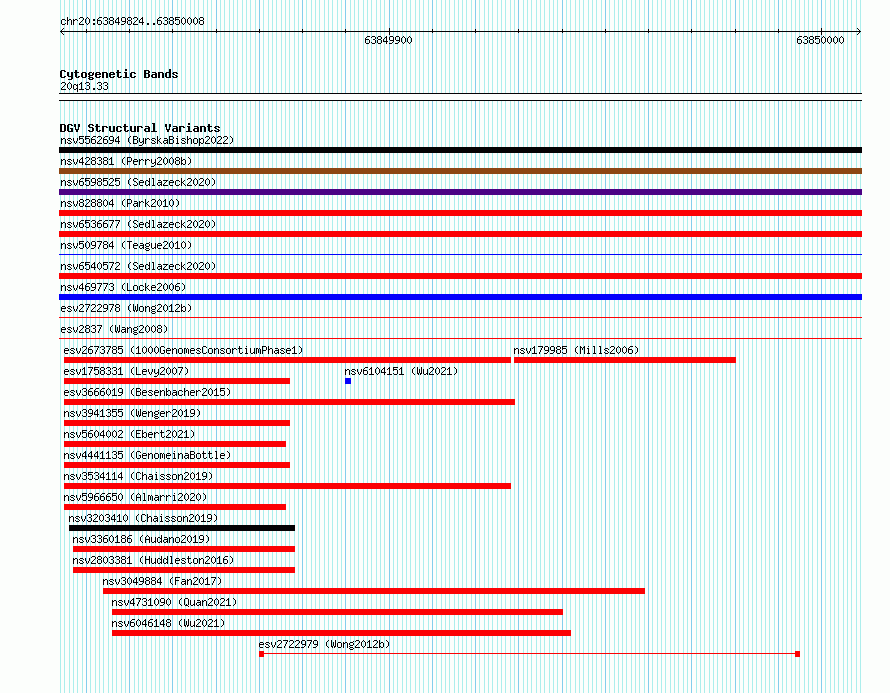Select the small blue nsv6104151 variant marker
The height and width of the screenshot is (693, 890).
pos(348,381)
